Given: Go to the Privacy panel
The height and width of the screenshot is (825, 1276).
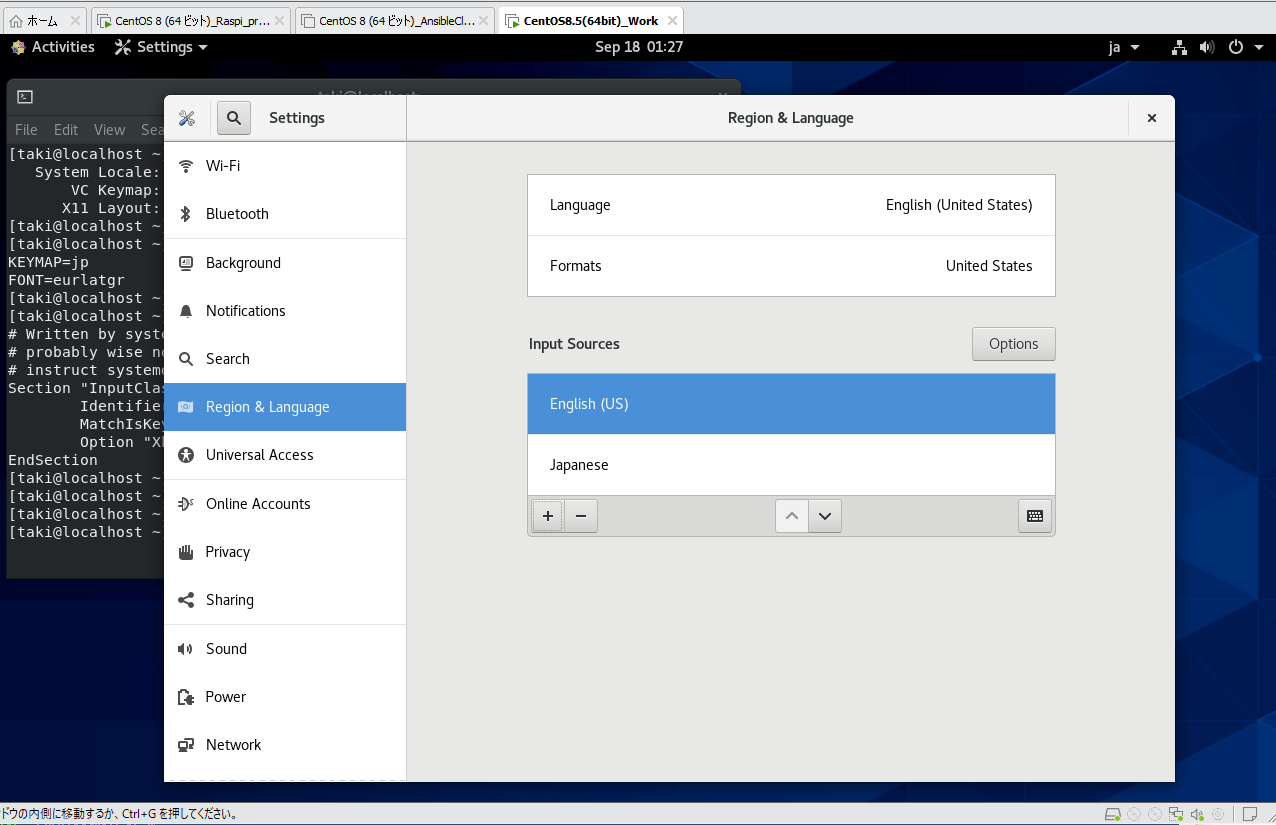Looking at the screenshot, I should [285, 552].
